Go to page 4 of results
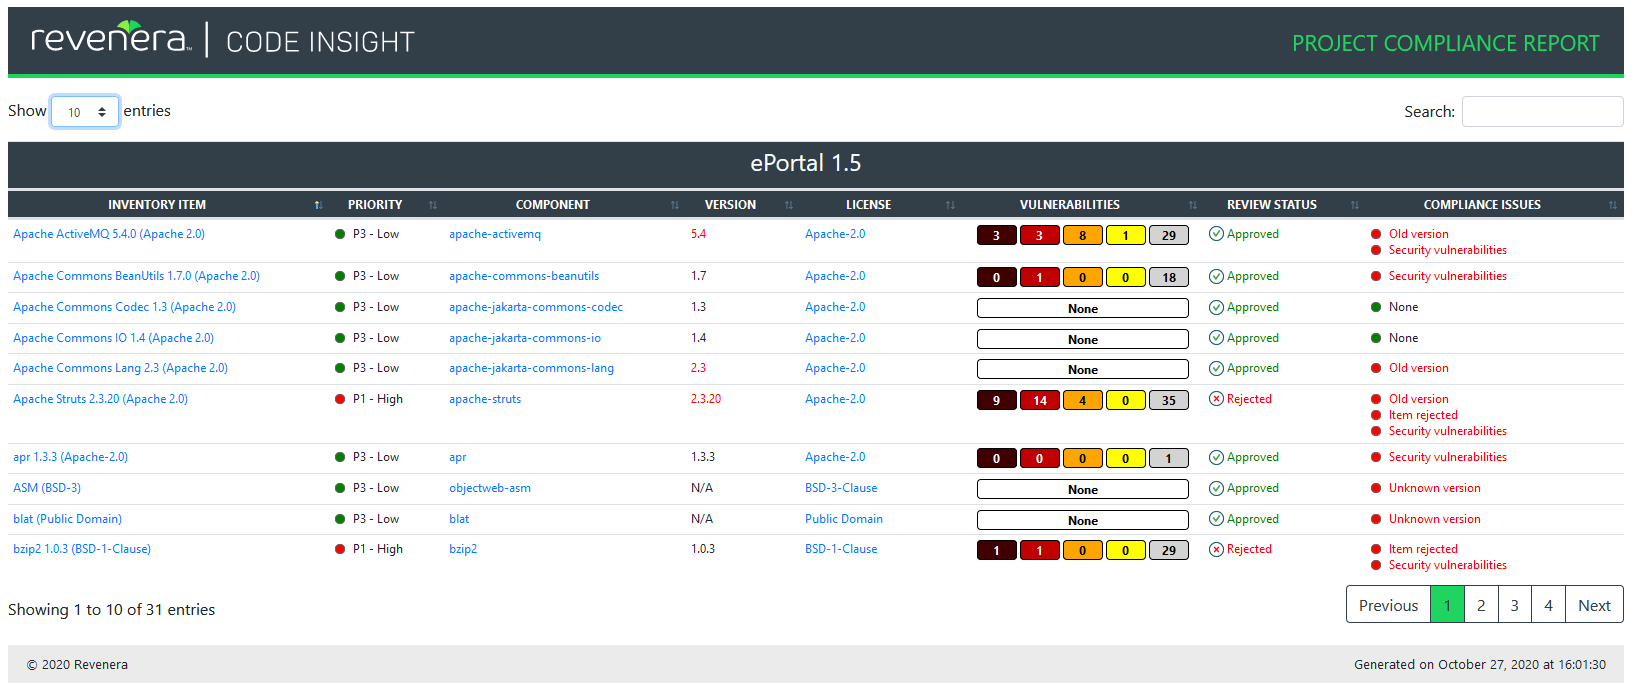Viewport: 1634px width, 691px height. tap(1548, 605)
